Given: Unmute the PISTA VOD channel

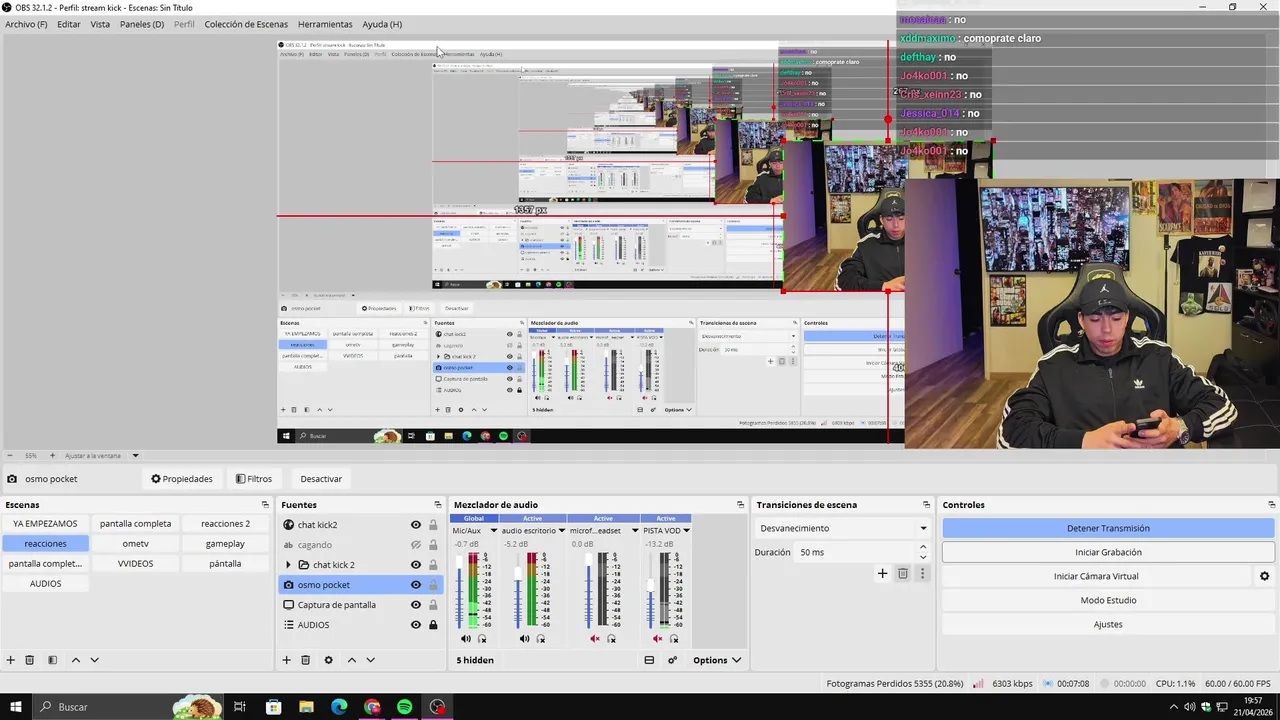Looking at the screenshot, I should pos(657,639).
